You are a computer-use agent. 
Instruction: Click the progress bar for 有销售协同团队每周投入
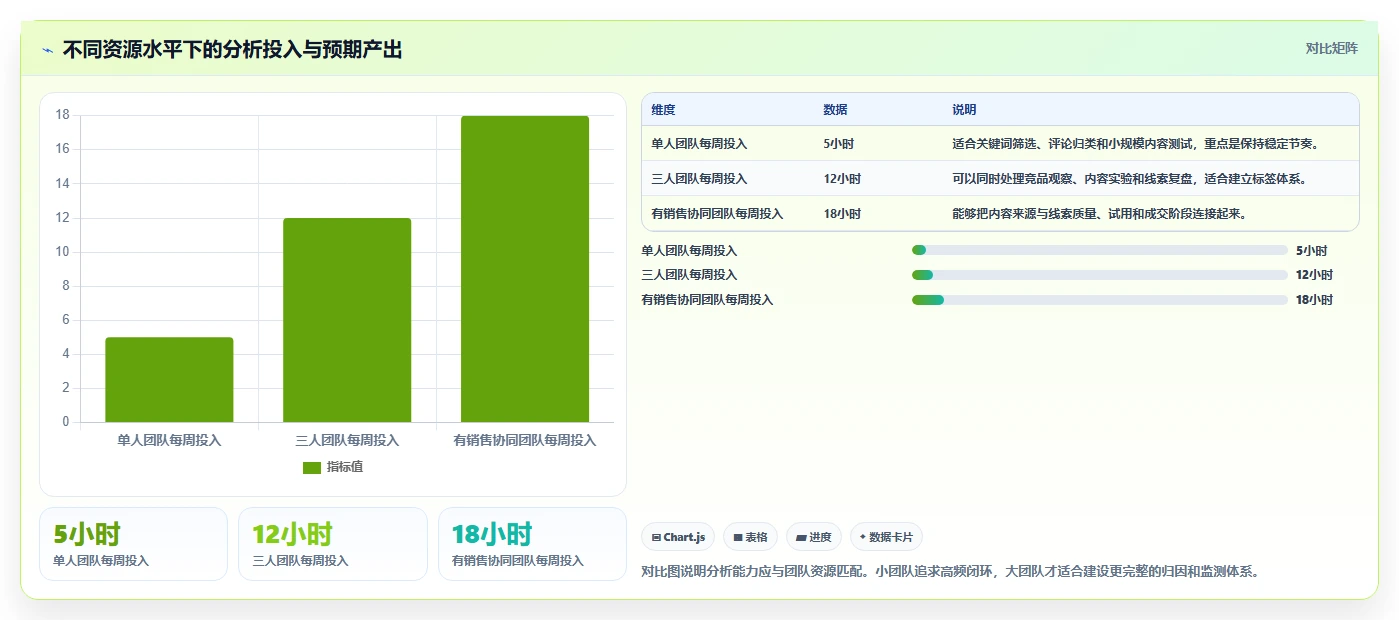click(1100, 300)
